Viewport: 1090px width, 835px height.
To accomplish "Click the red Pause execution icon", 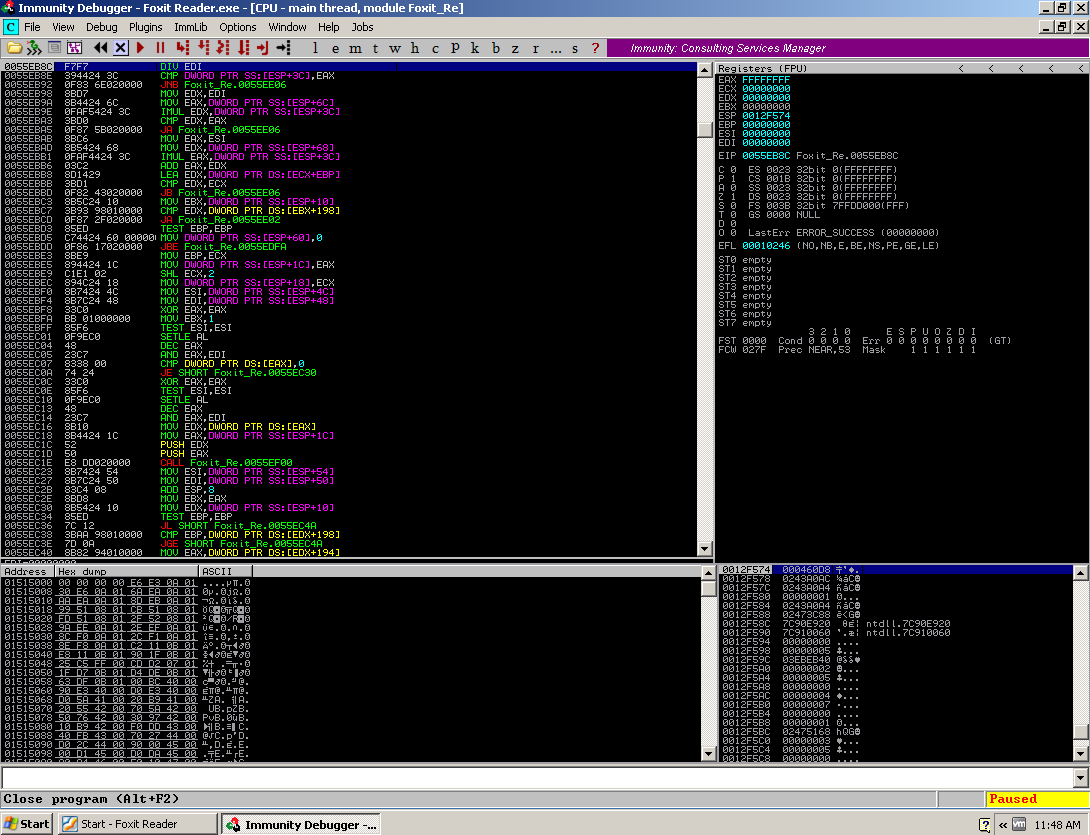I will point(161,48).
